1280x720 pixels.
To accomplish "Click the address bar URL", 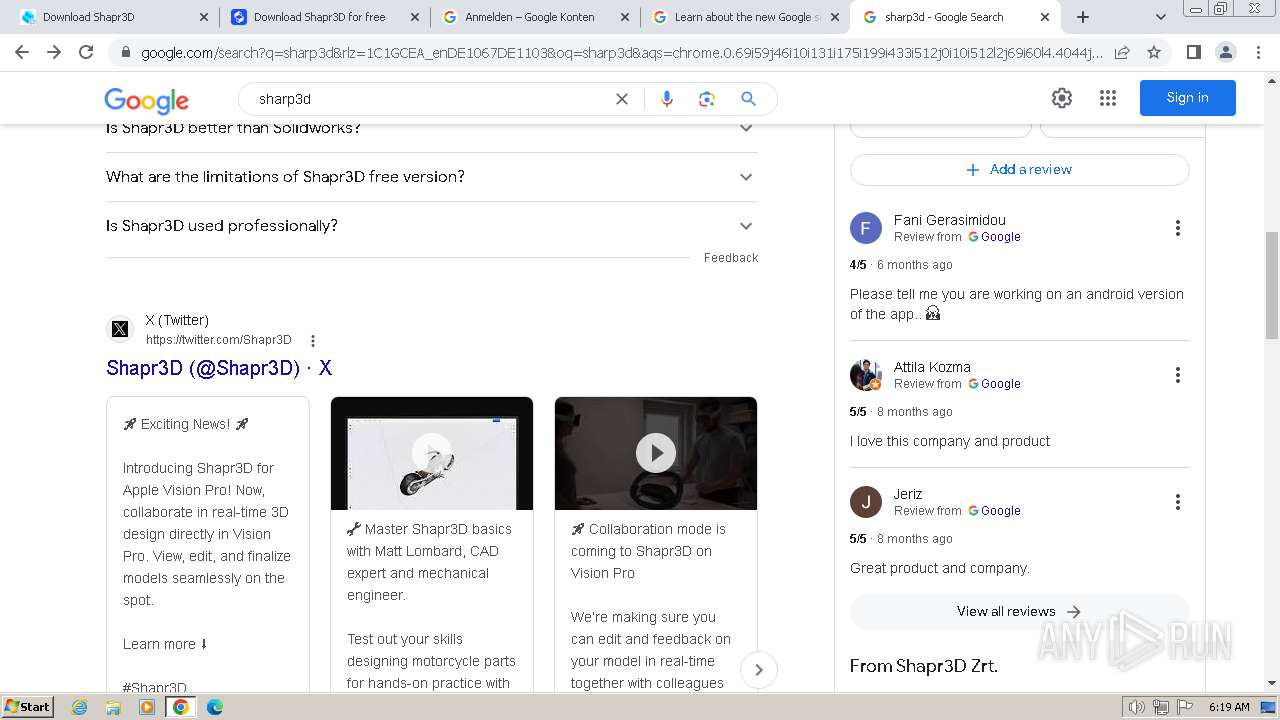I will coord(621,53).
